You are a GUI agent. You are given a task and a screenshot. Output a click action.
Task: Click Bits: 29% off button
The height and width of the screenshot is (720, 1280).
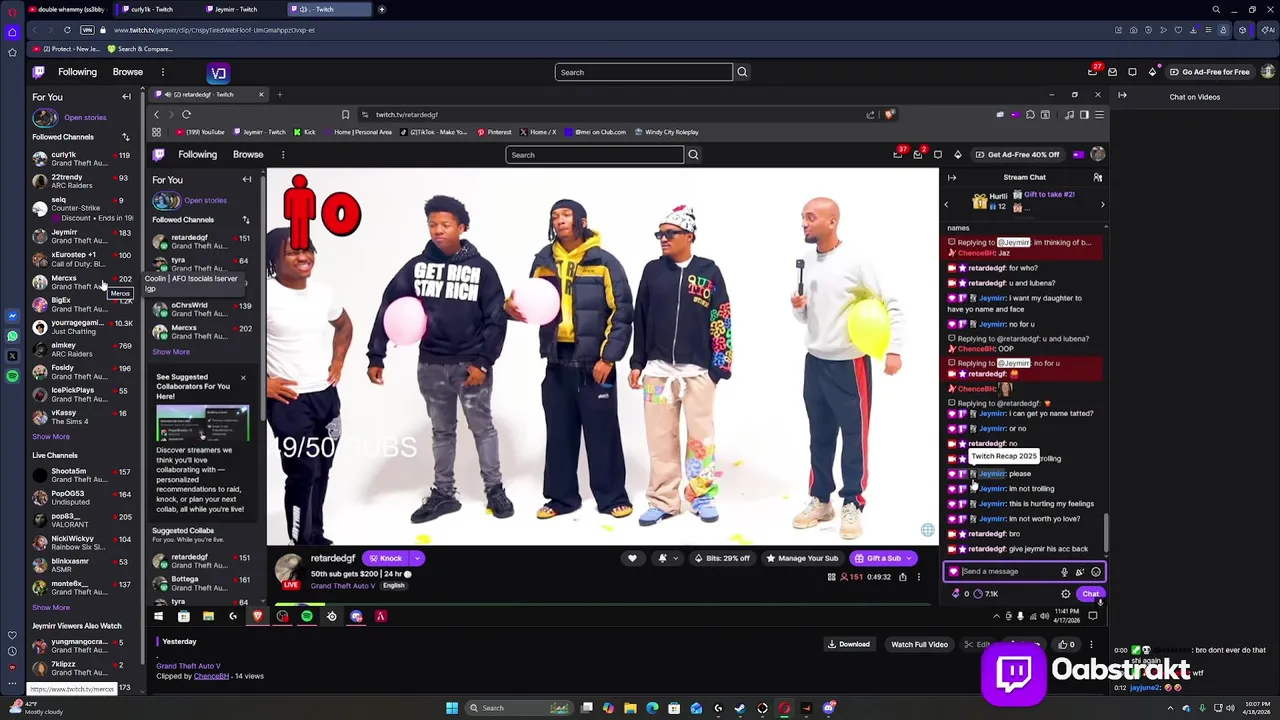pyautogui.click(x=721, y=558)
